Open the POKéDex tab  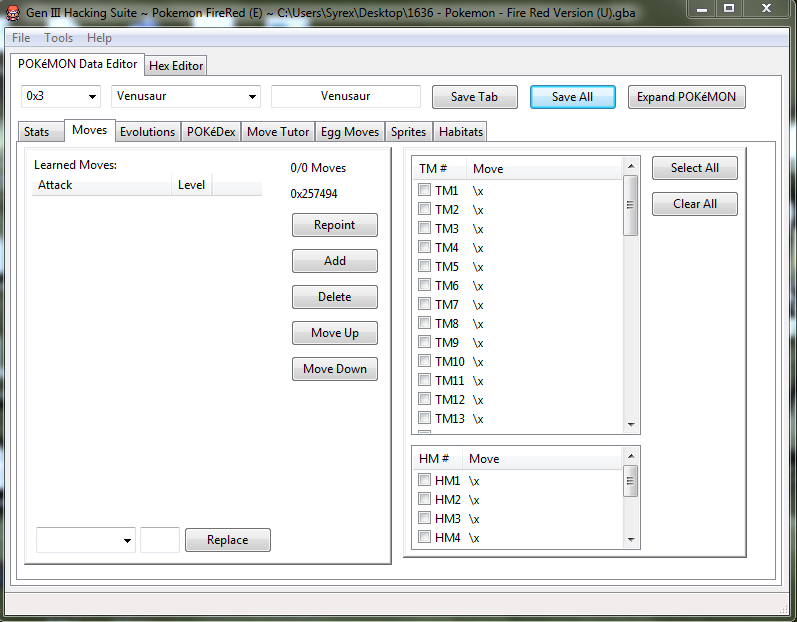coord(211,132)
